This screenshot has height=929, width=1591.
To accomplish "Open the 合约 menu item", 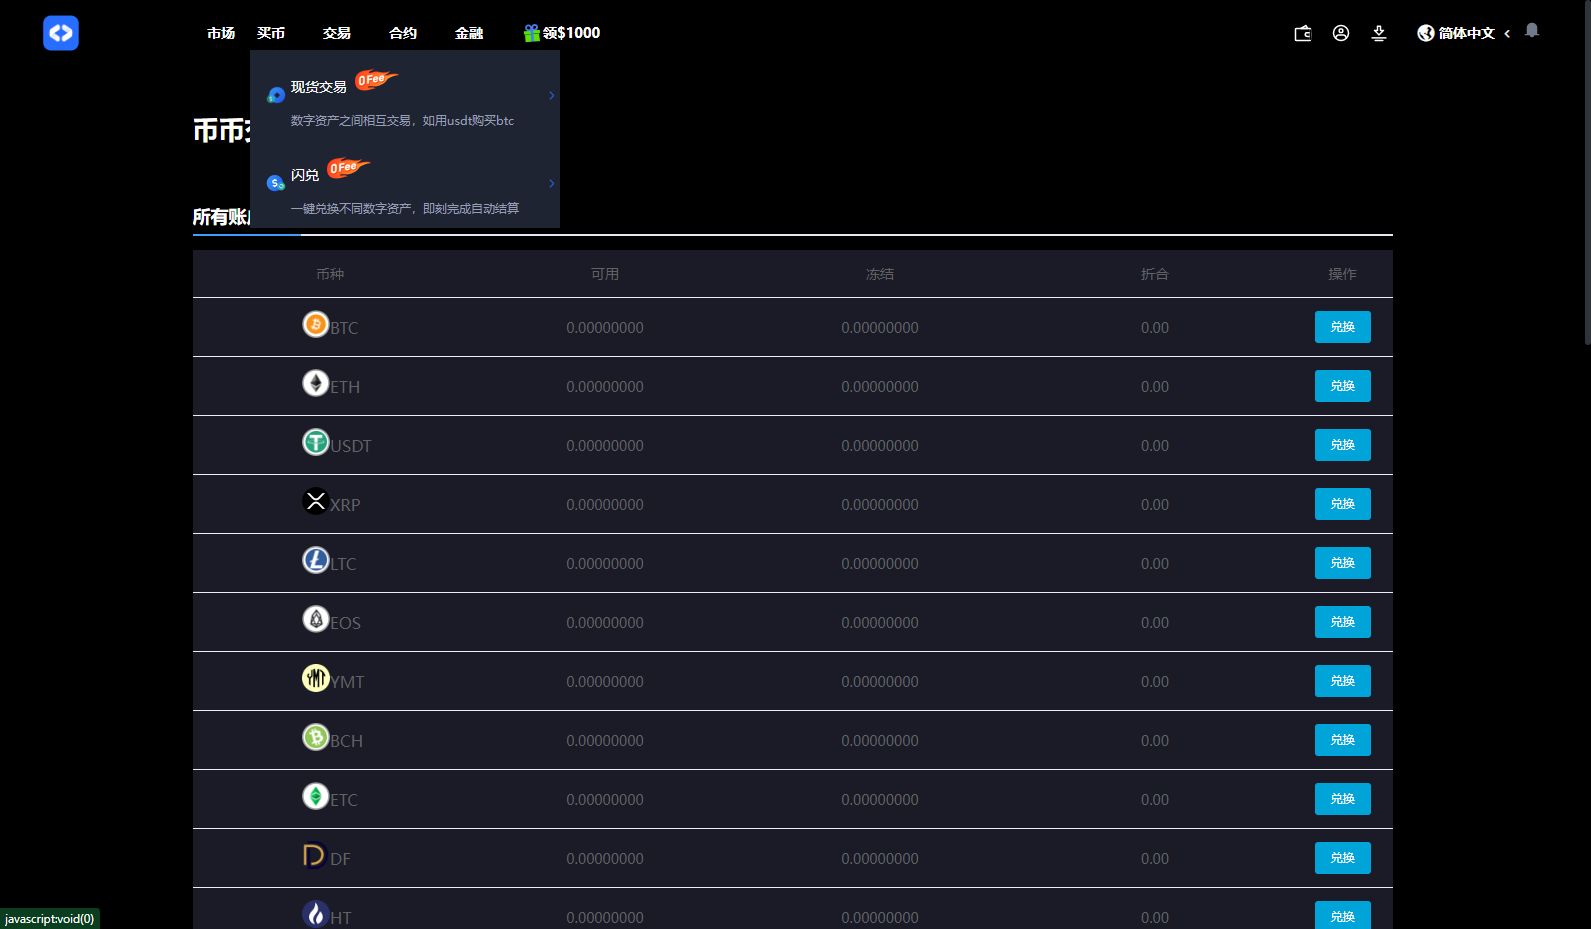I will [x=403, y=33].
